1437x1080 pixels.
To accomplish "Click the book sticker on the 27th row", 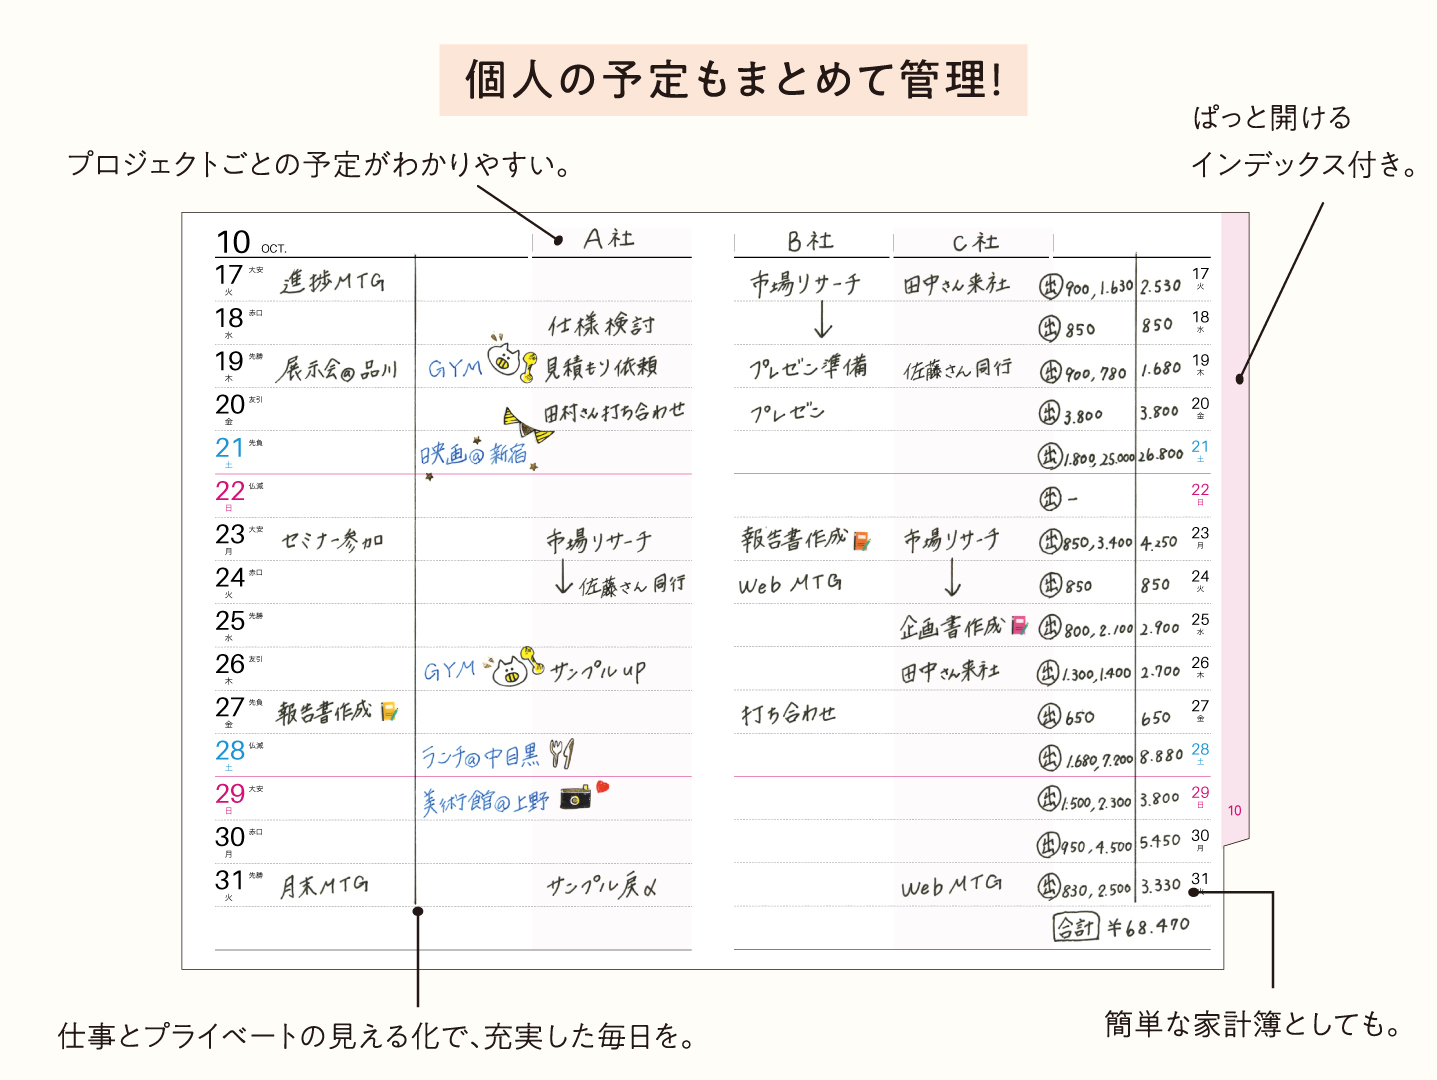I will click(x=390, y=711).
